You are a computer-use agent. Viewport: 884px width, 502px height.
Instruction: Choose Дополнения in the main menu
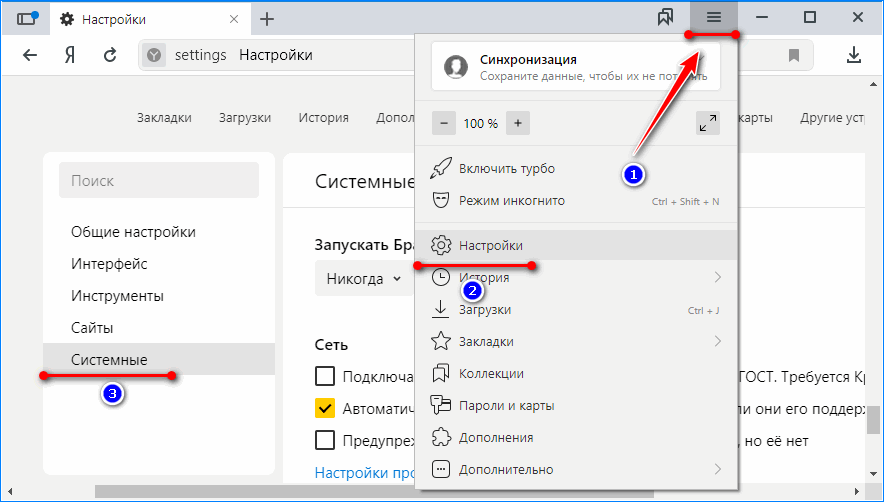coord(576,437)
